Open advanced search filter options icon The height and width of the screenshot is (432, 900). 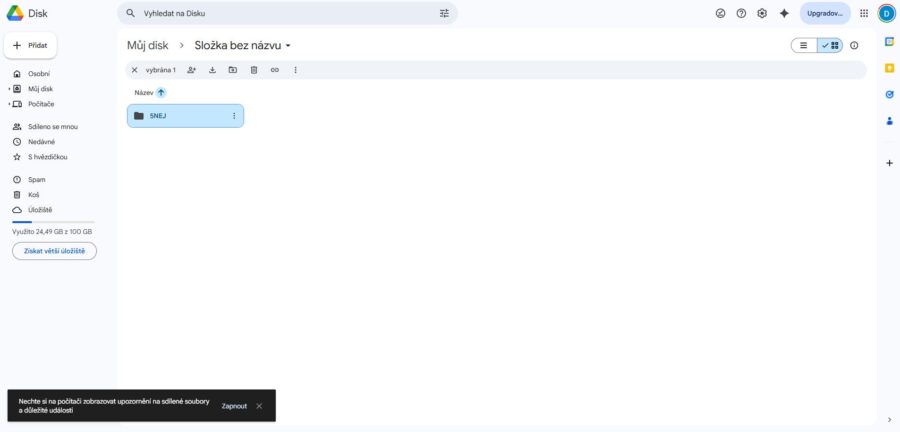tap(444, 13)
